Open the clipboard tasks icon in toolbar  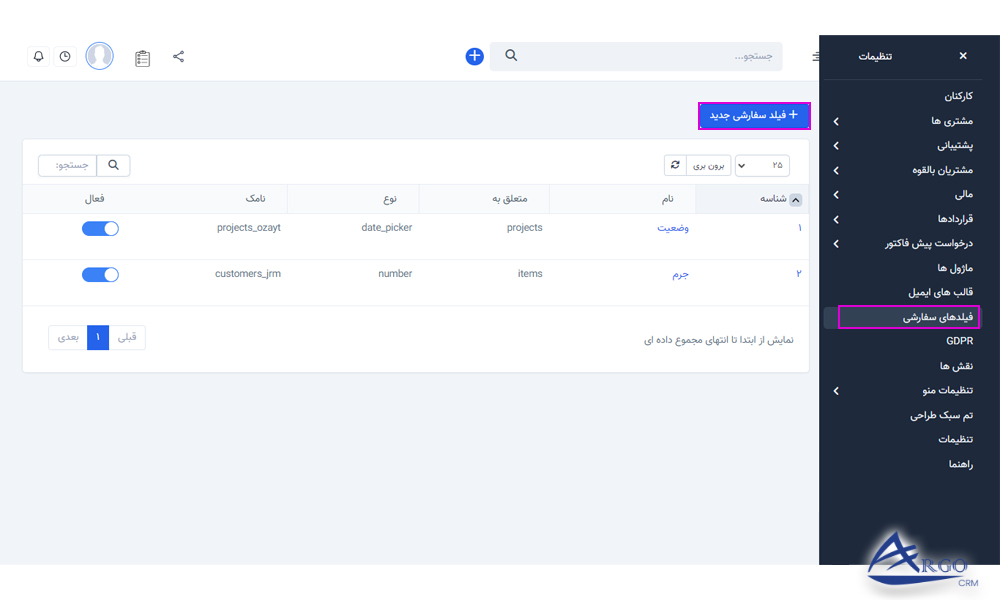point(142,57)
